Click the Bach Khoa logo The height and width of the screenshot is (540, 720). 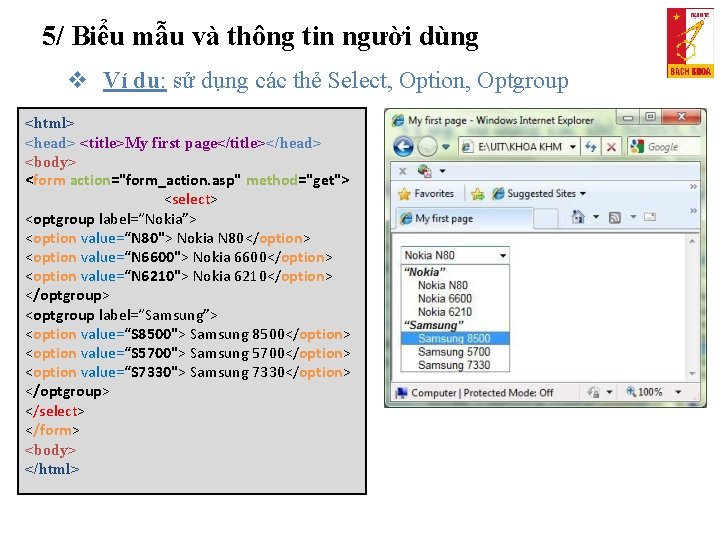click(690, 43)
